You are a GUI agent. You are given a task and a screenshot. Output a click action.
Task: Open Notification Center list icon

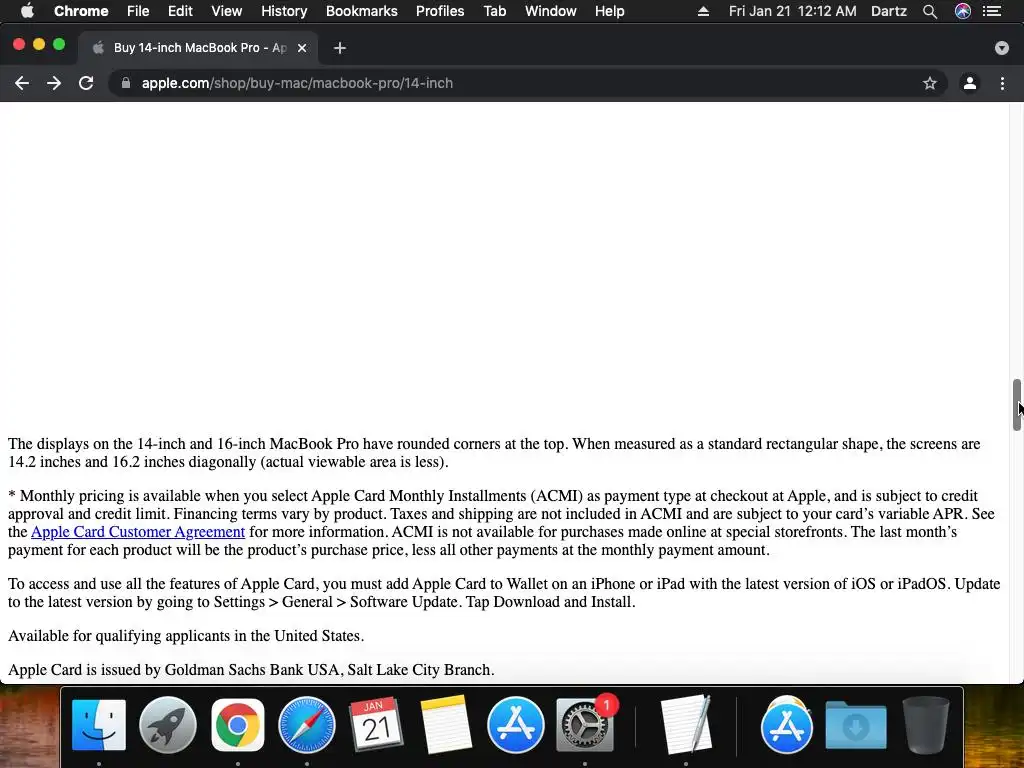[992, 11]
